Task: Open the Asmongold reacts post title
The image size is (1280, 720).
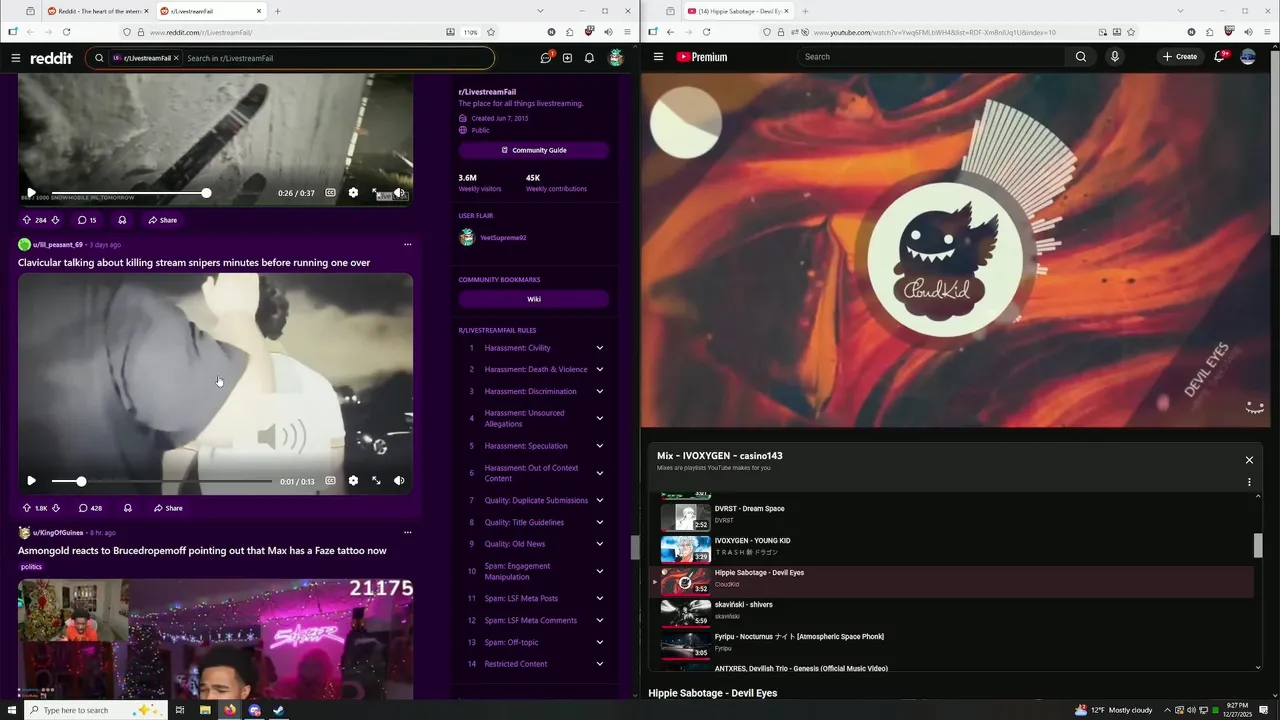Action: point(202,551)
